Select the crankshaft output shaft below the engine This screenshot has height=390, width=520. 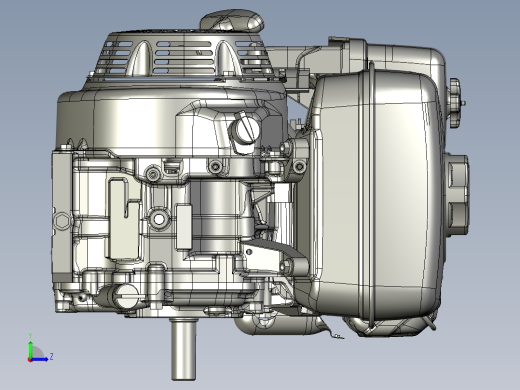[183, 349]
